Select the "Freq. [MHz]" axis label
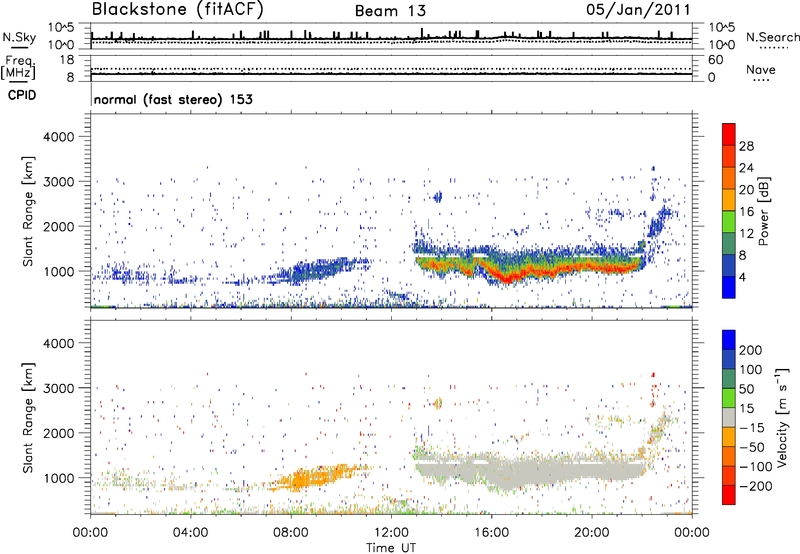The height and width of the screenshot is (554, 800). pos(18,67)
